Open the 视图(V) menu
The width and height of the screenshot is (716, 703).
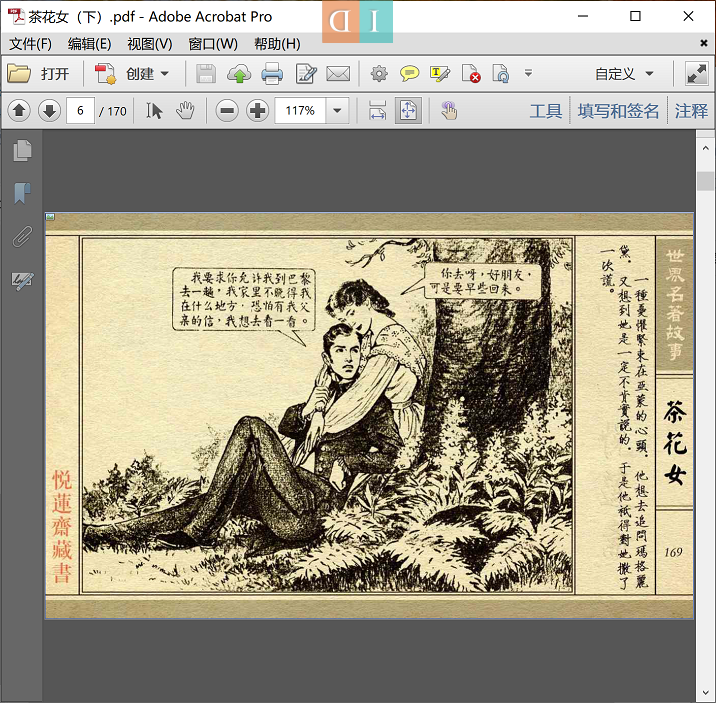[150, 44]
